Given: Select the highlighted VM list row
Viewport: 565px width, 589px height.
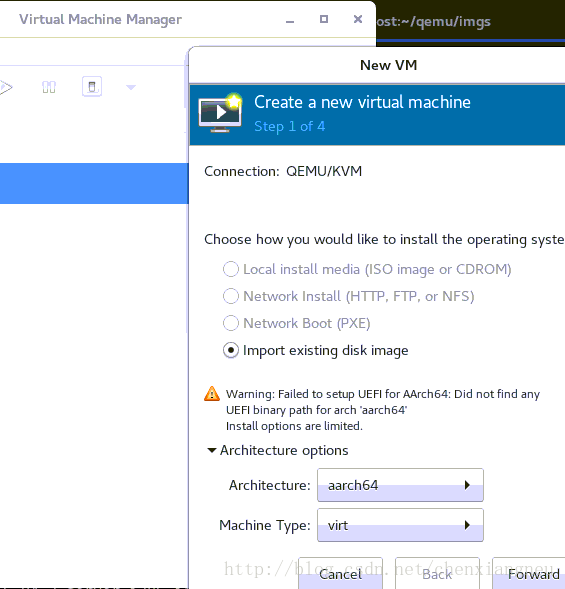Looking at the screenshot, I should [94, 183].
